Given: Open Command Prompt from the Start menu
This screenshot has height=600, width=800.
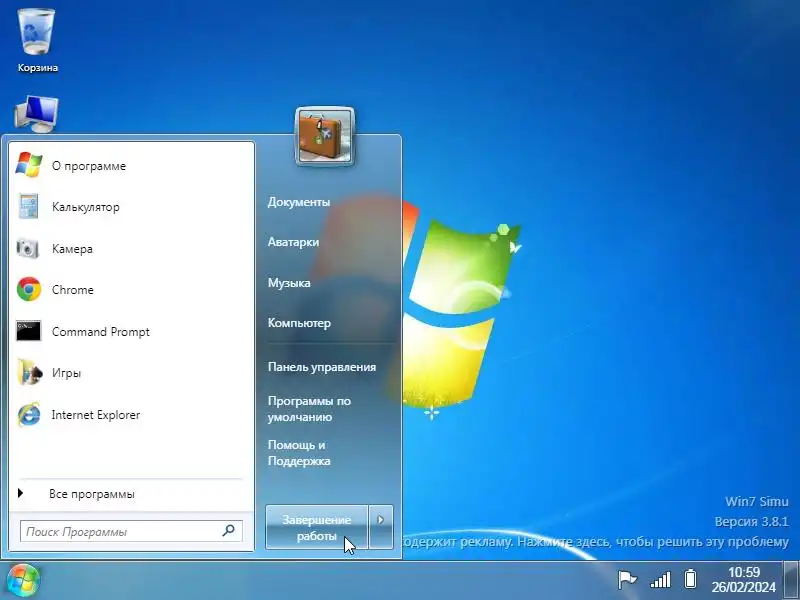Looking at the screenshot, I should point(131,332).
